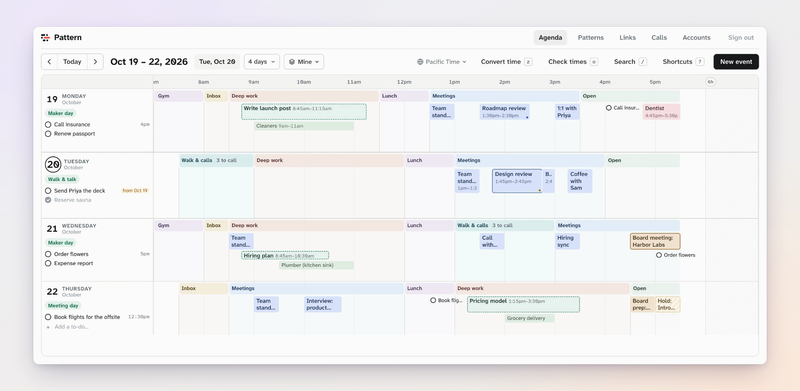Open the Links tab

(x=628, y=38)
